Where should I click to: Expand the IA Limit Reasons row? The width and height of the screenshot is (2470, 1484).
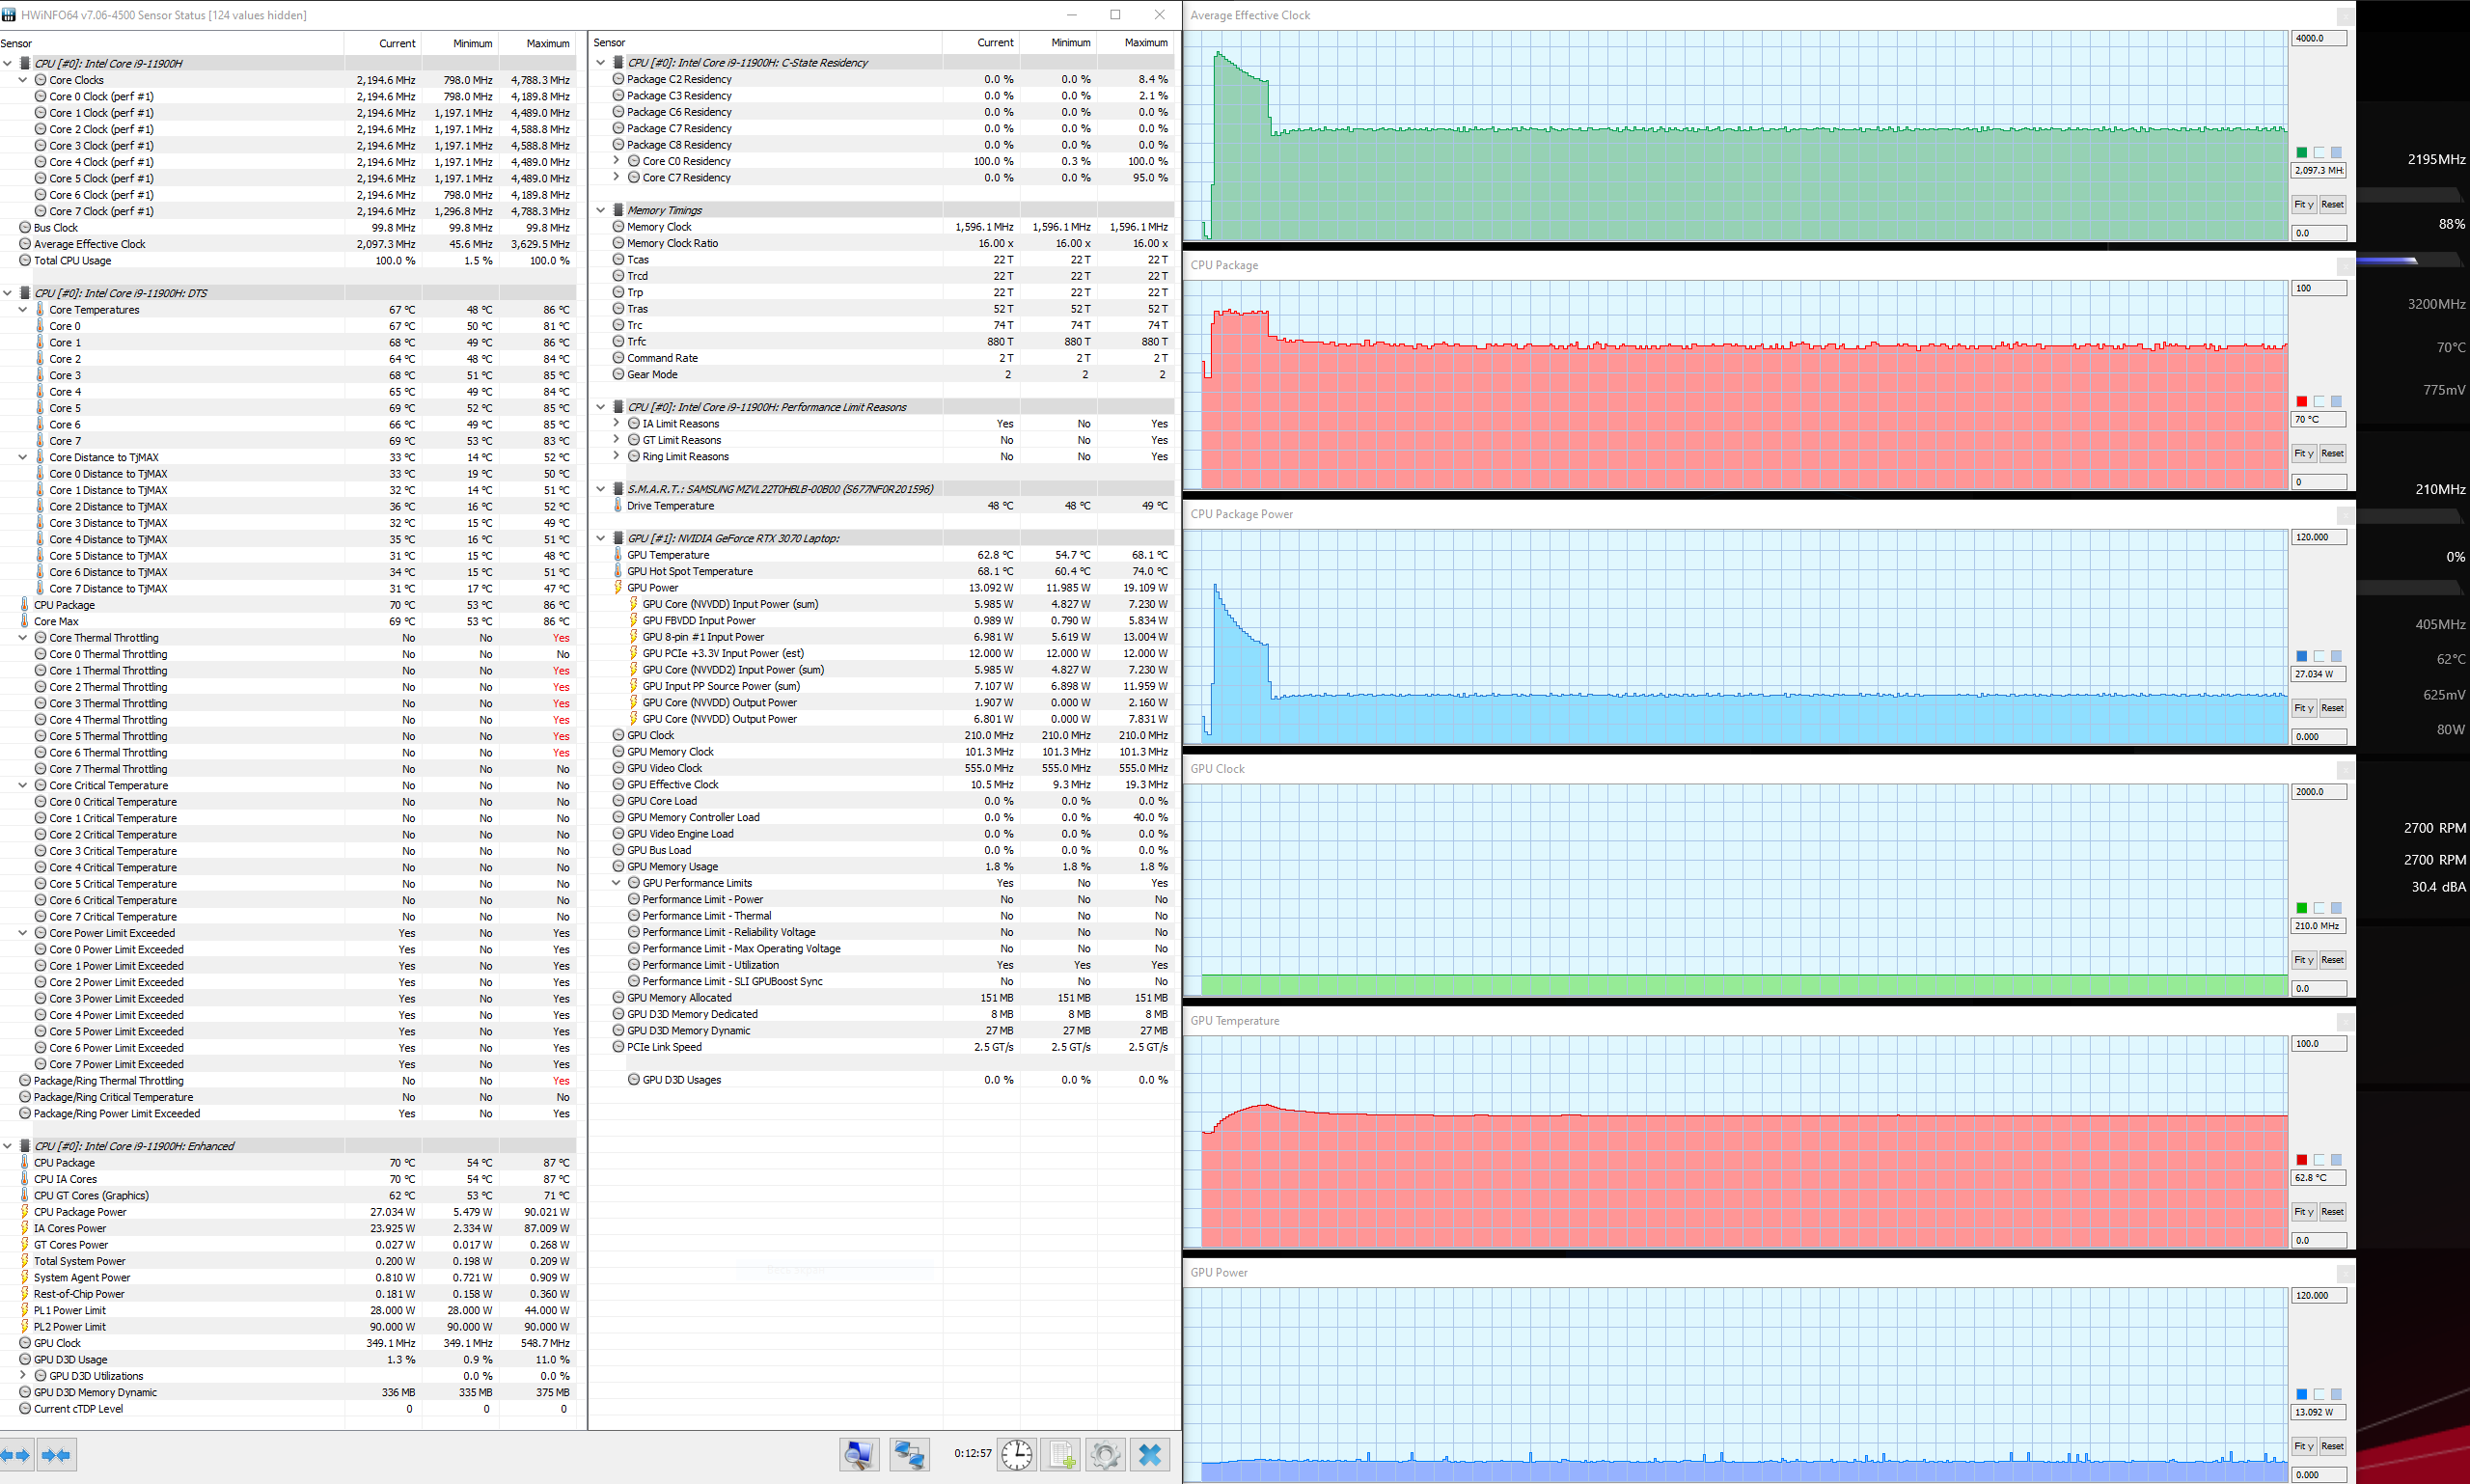(616, 424)
